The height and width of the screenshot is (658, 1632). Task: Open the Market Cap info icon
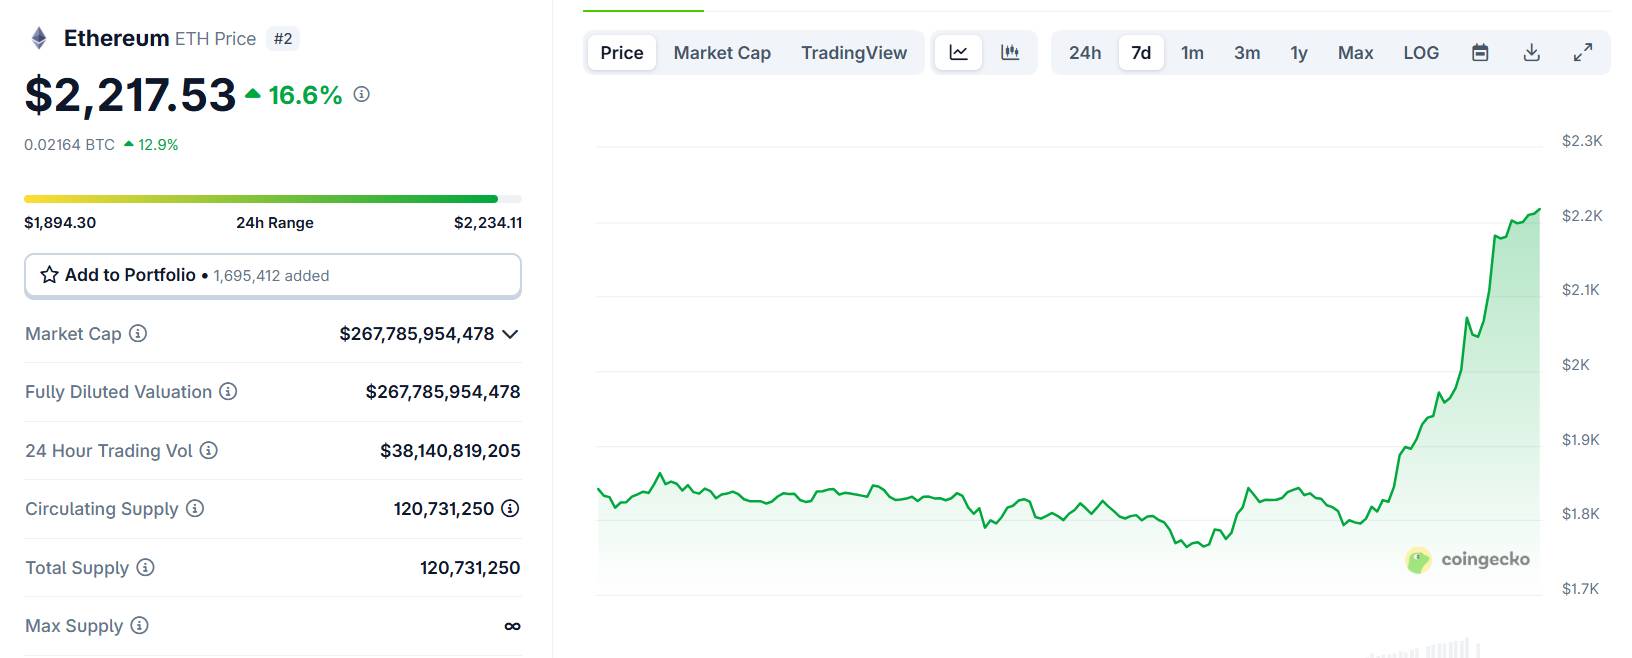point(138,333)
